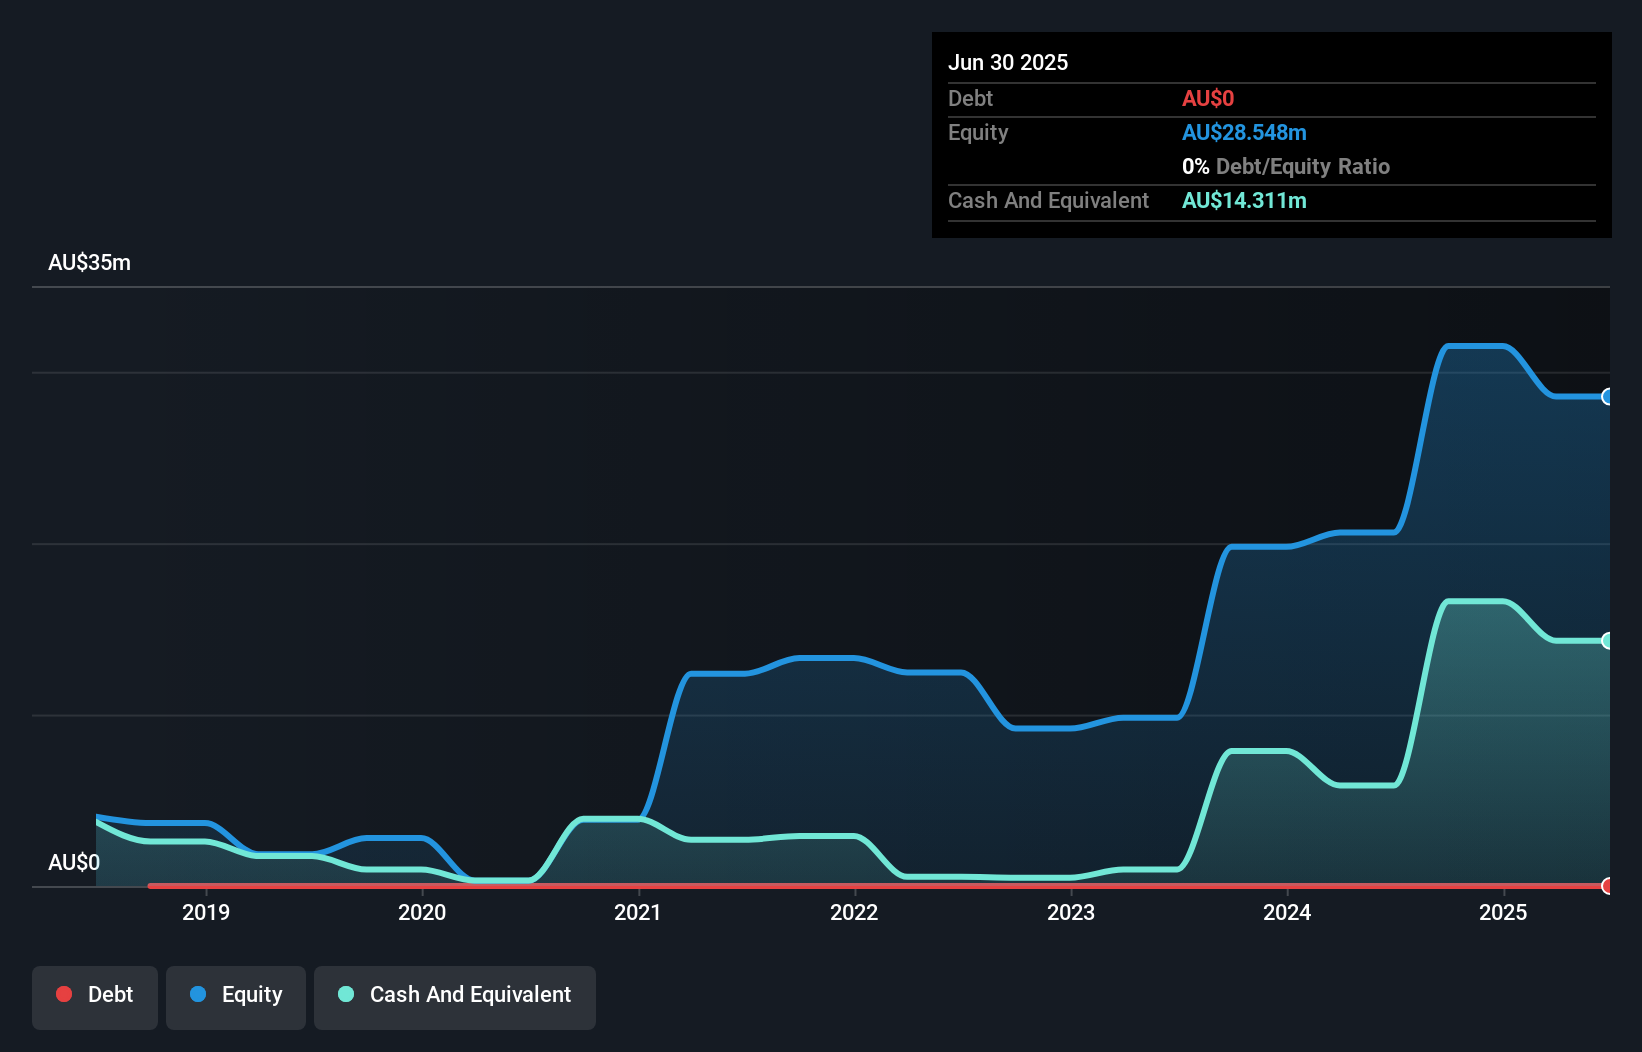Click the AU$35m axis label
Viewport: 1642px width, 1052px height.
pos(89,262)
